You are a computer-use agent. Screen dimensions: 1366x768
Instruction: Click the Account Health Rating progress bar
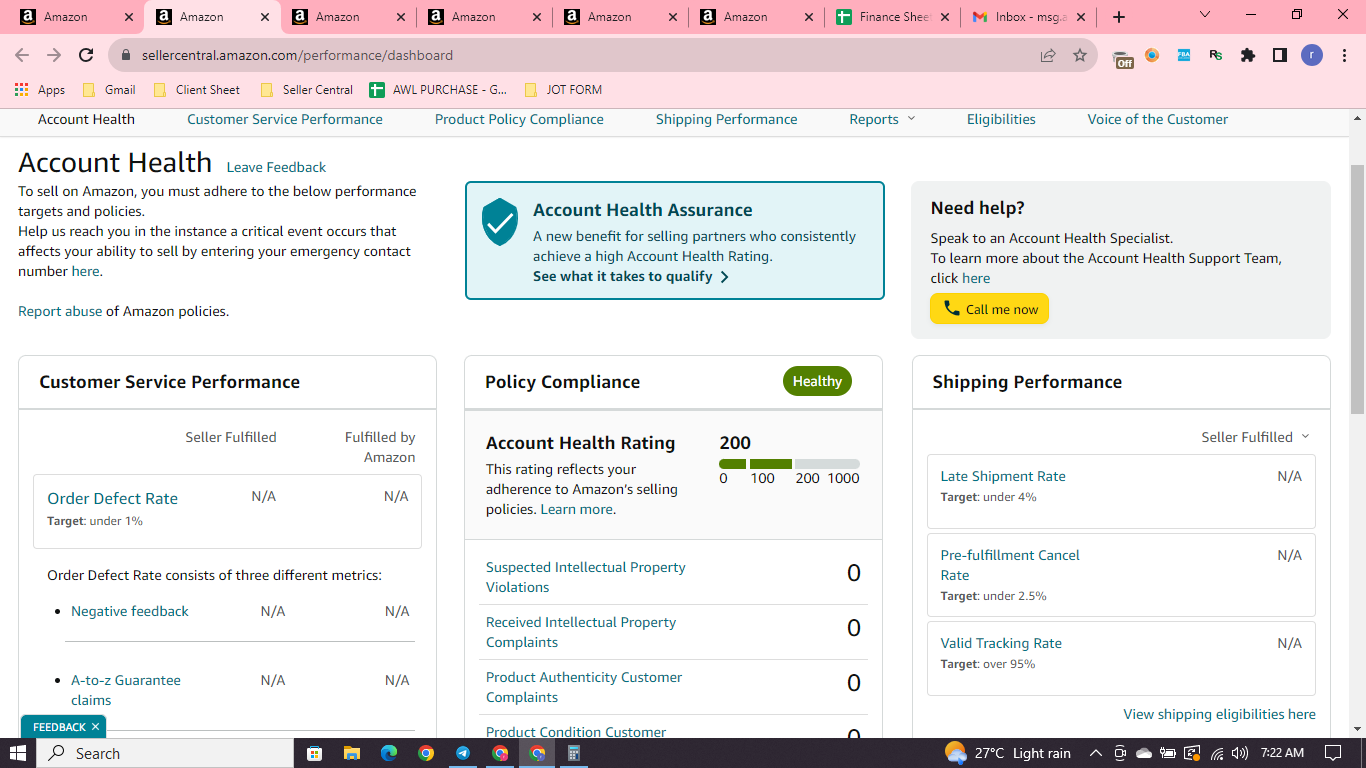[x=789, y=464]
